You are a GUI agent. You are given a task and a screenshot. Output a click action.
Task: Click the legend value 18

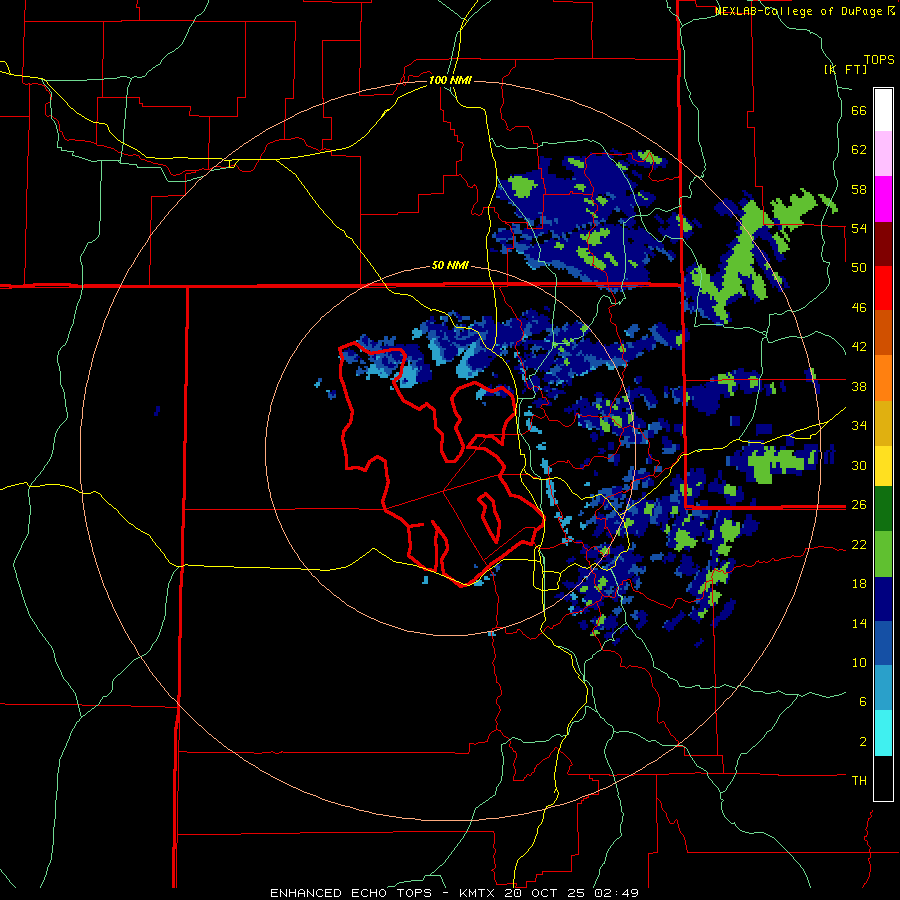click(859, 584)
